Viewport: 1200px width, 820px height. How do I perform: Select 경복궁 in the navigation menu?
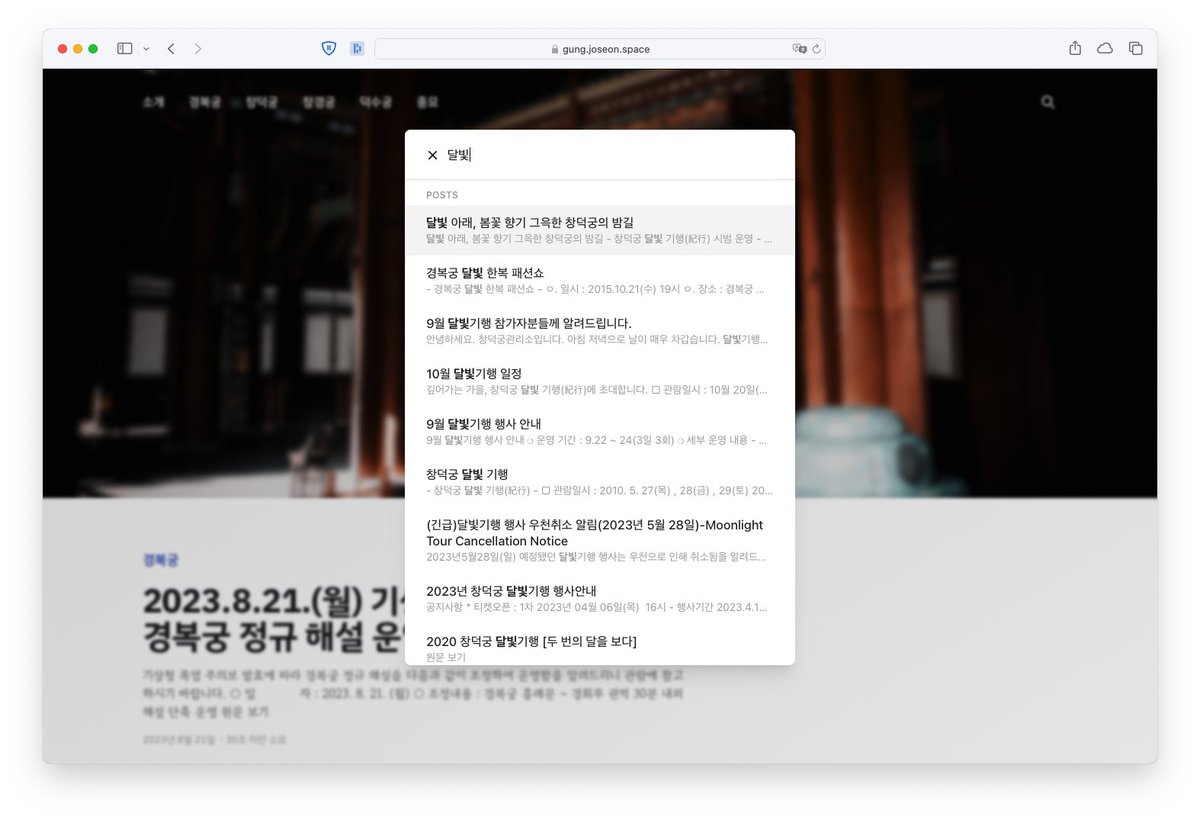(x=204, y=102)
